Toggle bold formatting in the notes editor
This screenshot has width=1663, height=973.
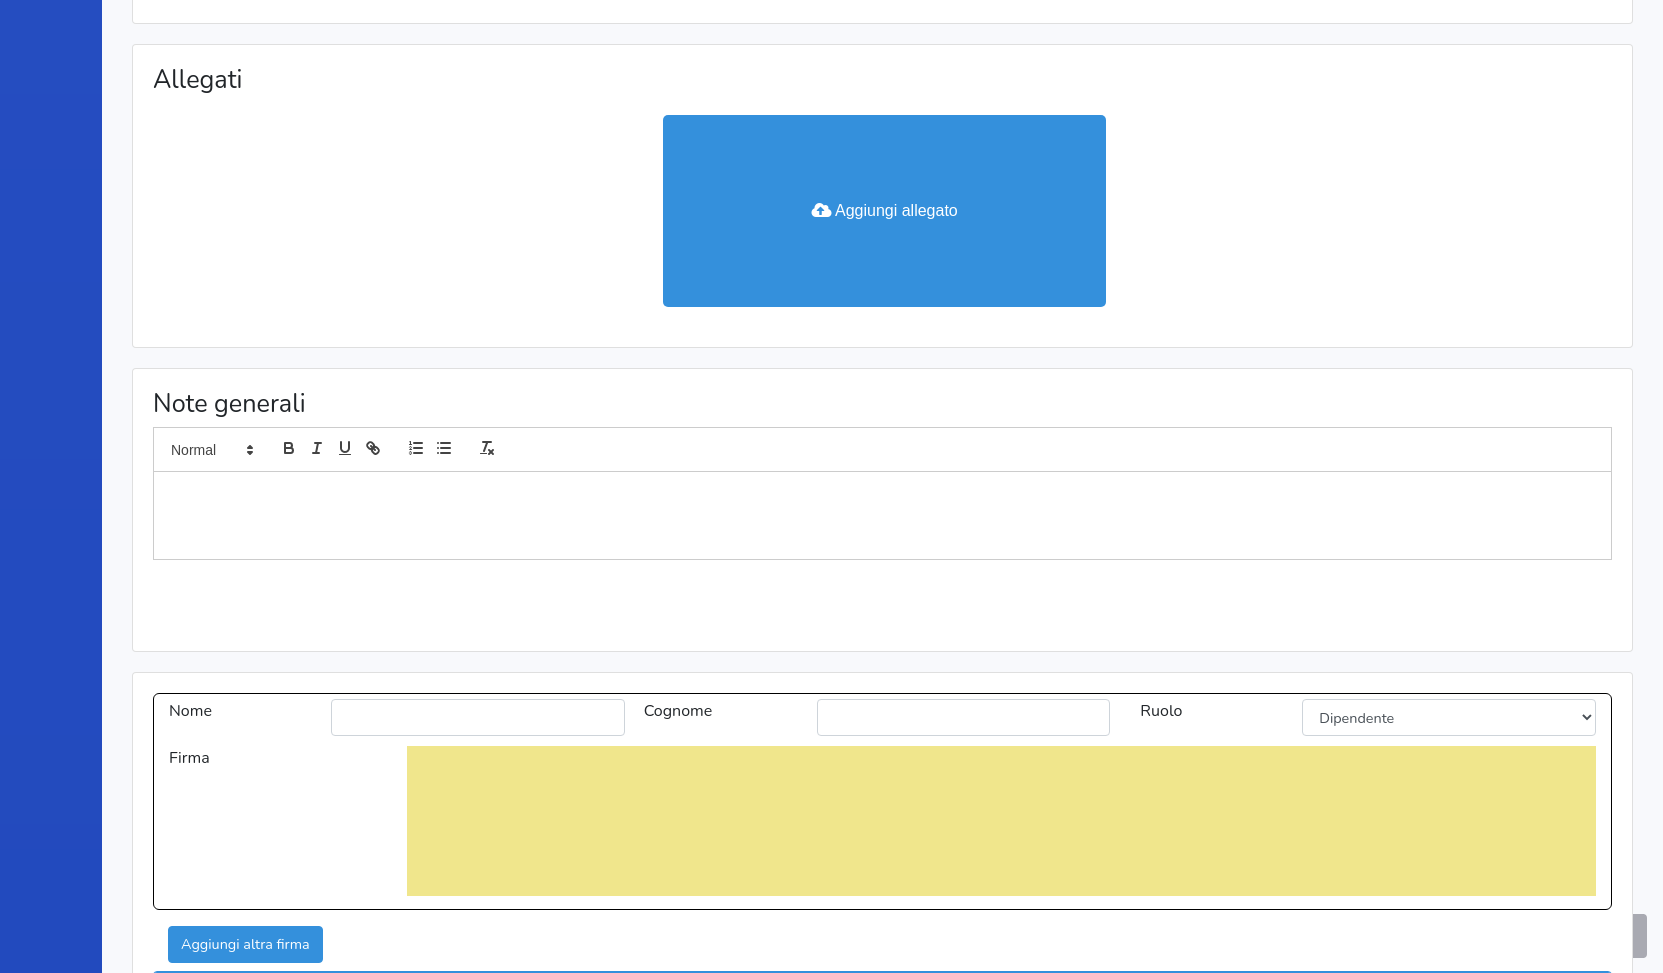point(288,449)
